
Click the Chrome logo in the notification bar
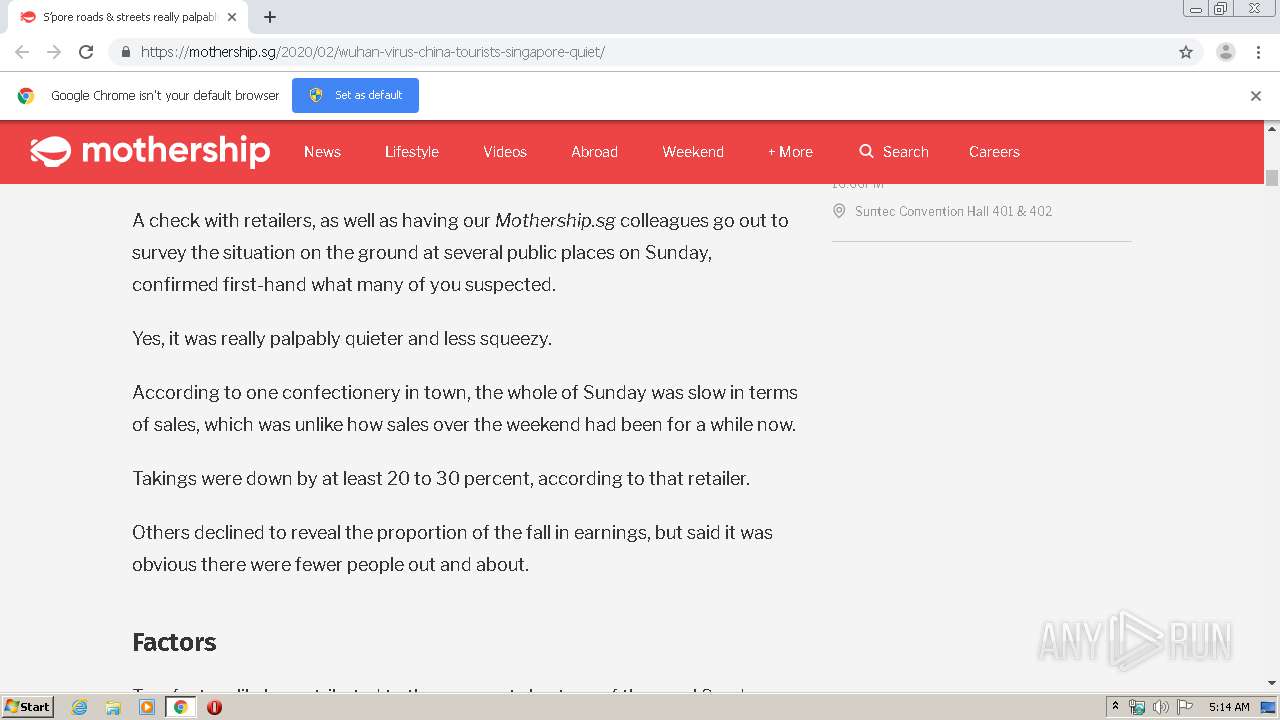(26, 96)
